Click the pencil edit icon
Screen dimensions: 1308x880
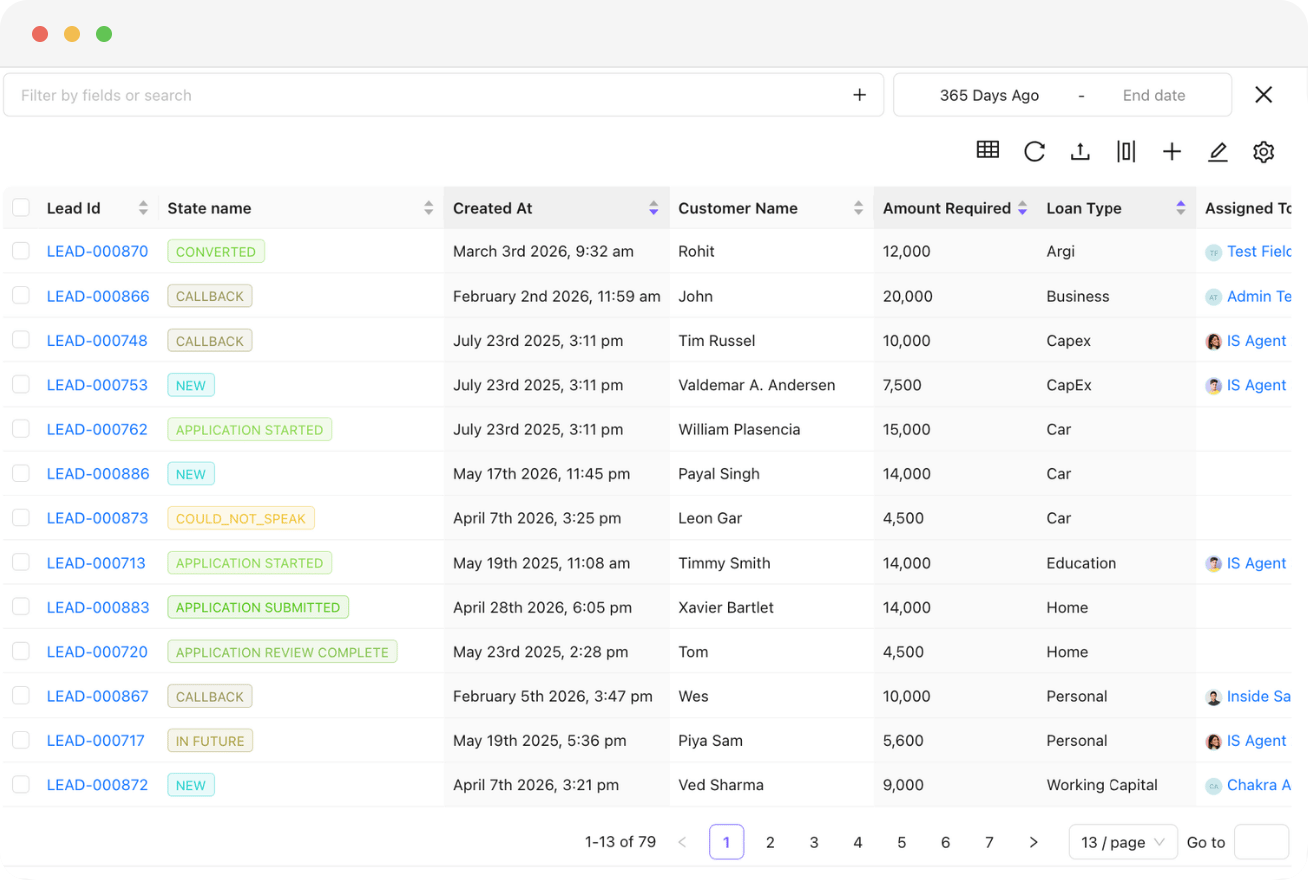click(1217, 151)
